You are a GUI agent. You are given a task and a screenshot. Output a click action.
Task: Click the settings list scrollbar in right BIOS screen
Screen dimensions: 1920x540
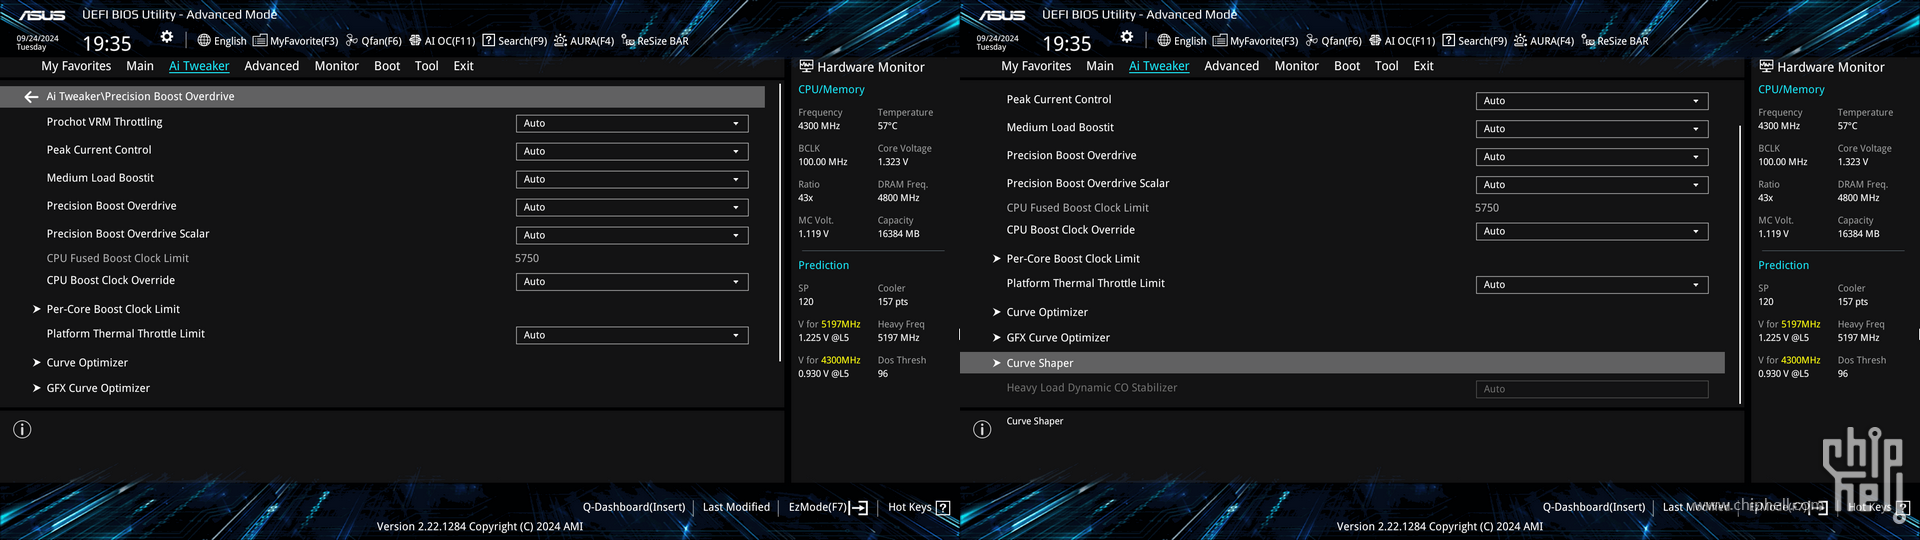[1741, 265]
